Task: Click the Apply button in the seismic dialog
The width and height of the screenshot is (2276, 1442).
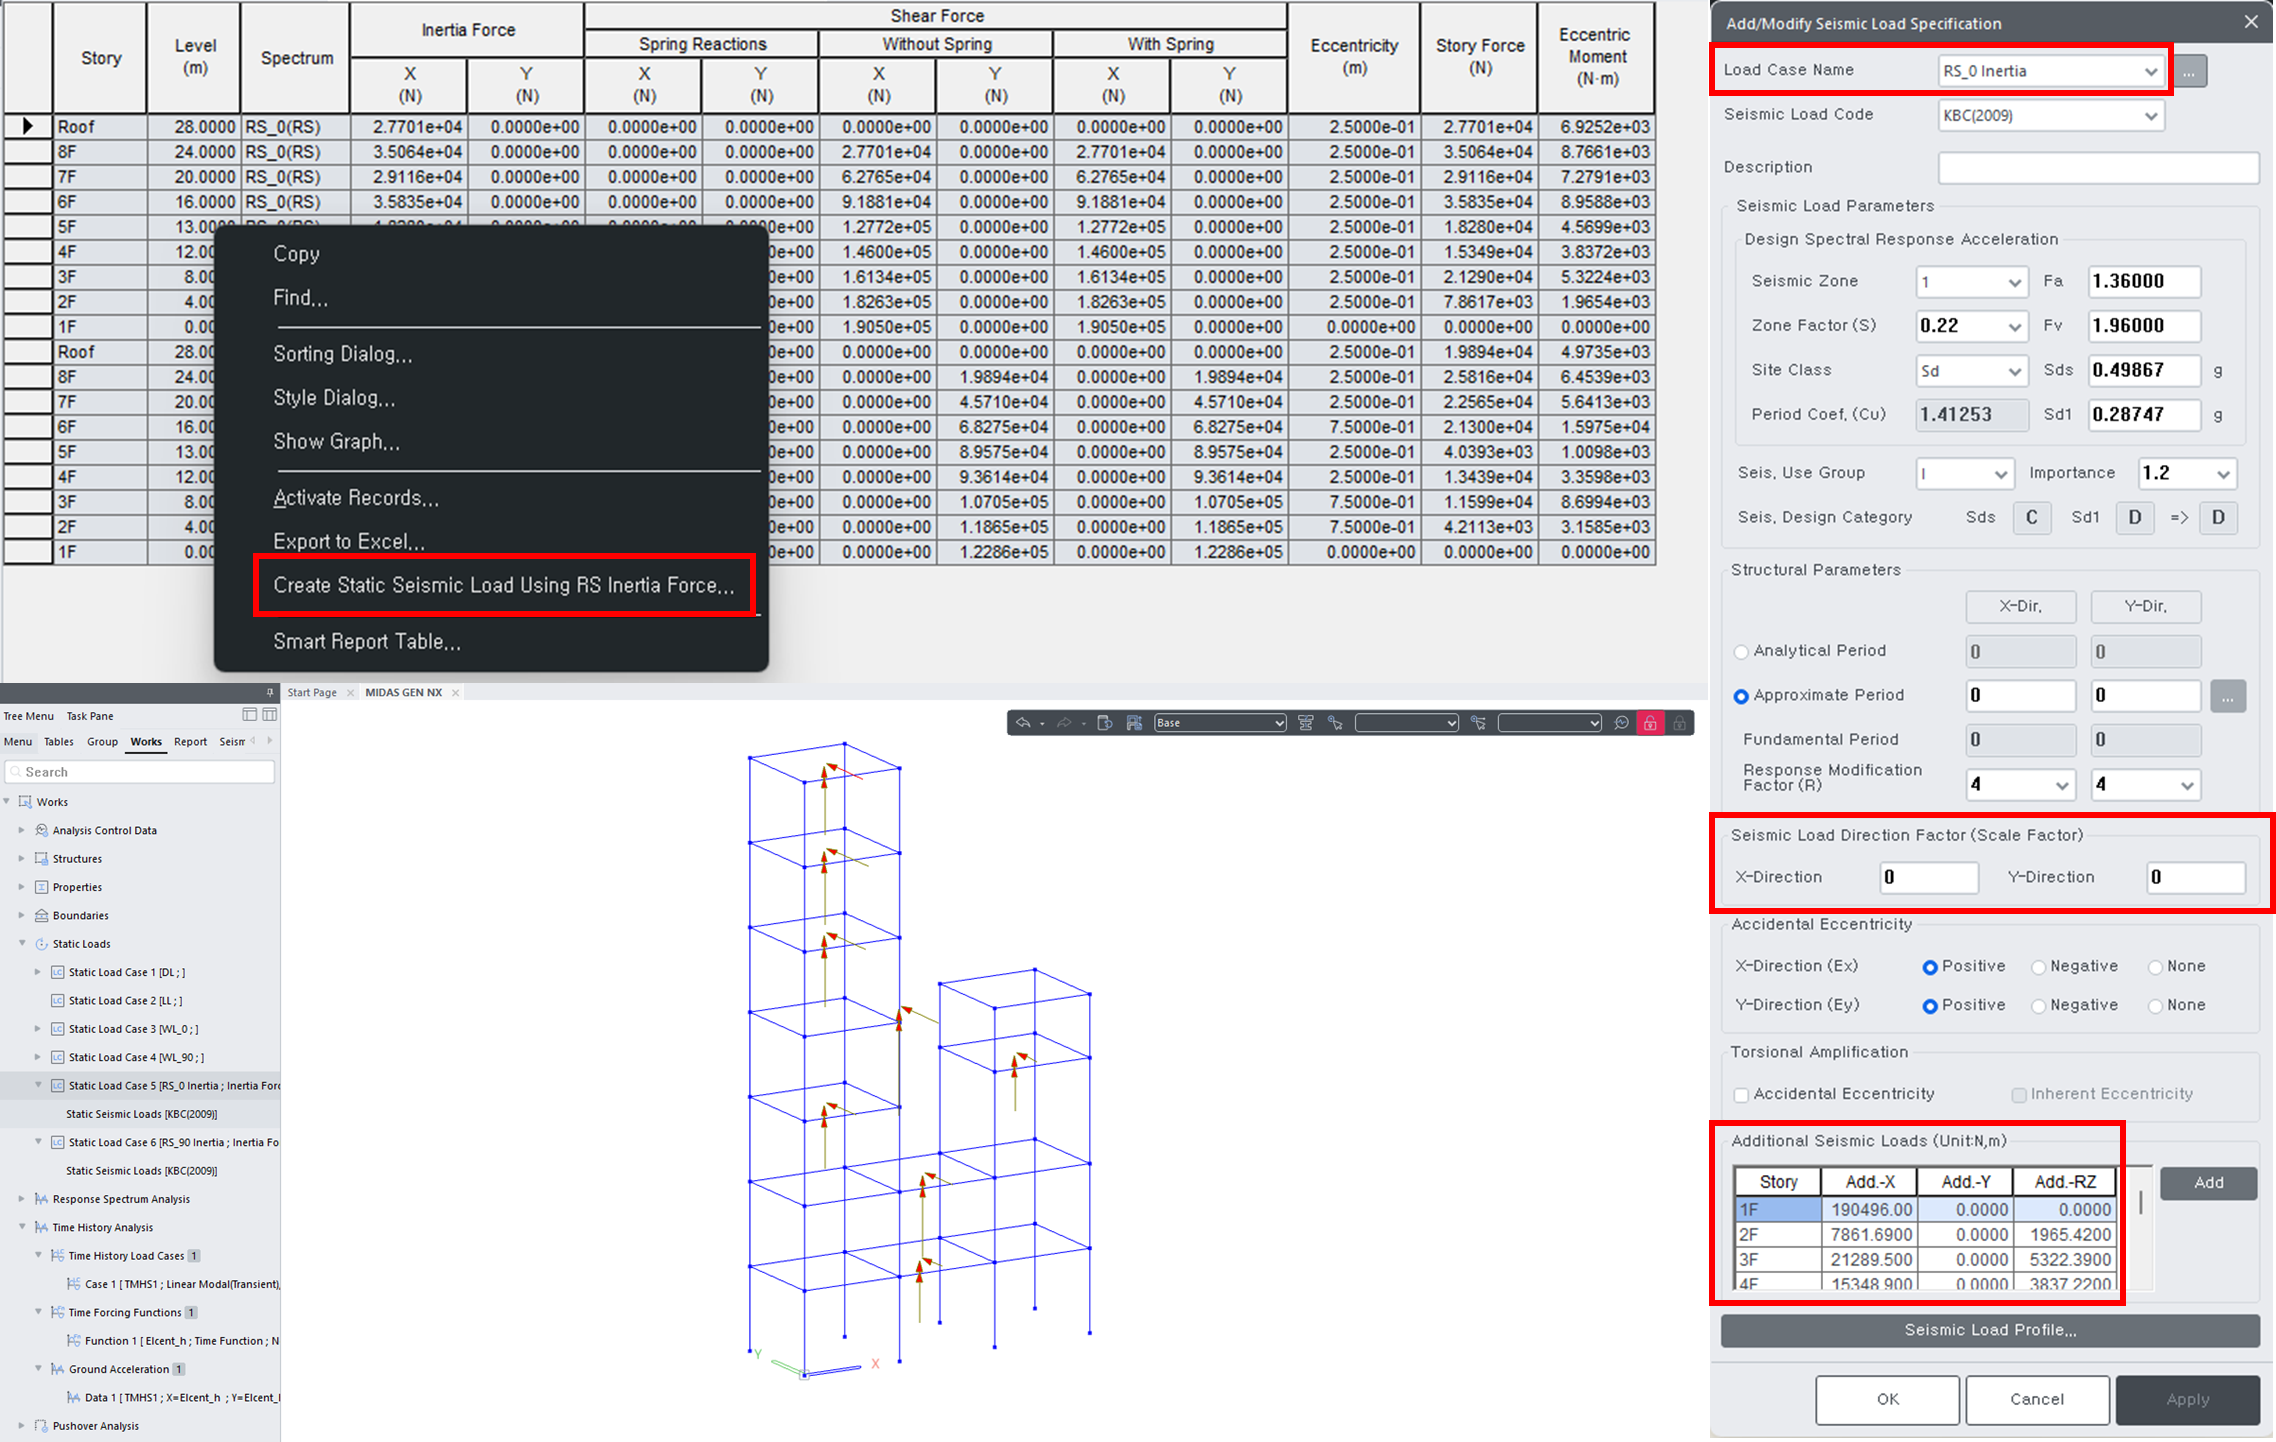Action: pos(2188,1399)
